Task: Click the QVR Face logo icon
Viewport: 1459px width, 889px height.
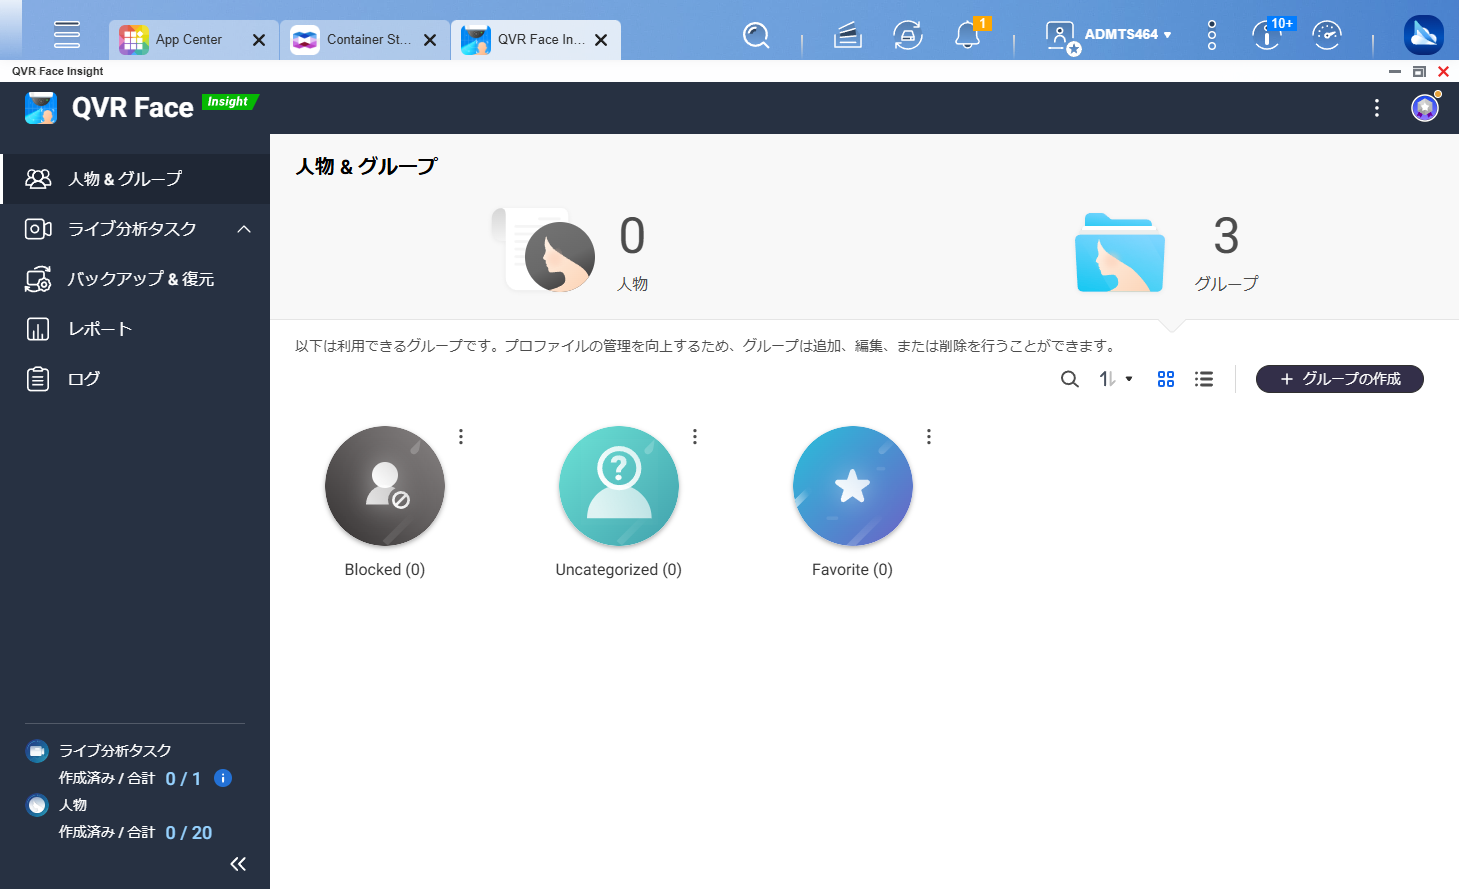Action: pos(41,108)
